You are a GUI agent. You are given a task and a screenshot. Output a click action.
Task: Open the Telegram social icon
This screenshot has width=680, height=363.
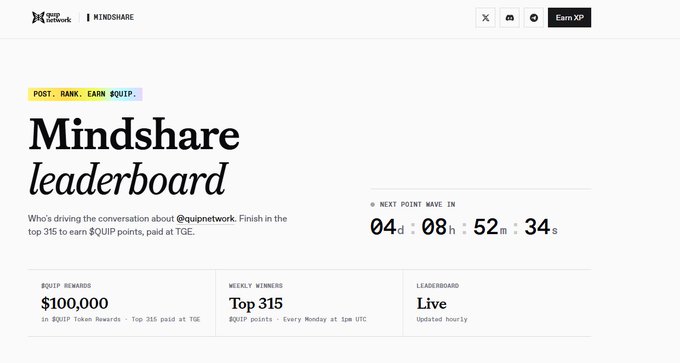(533, 18)
